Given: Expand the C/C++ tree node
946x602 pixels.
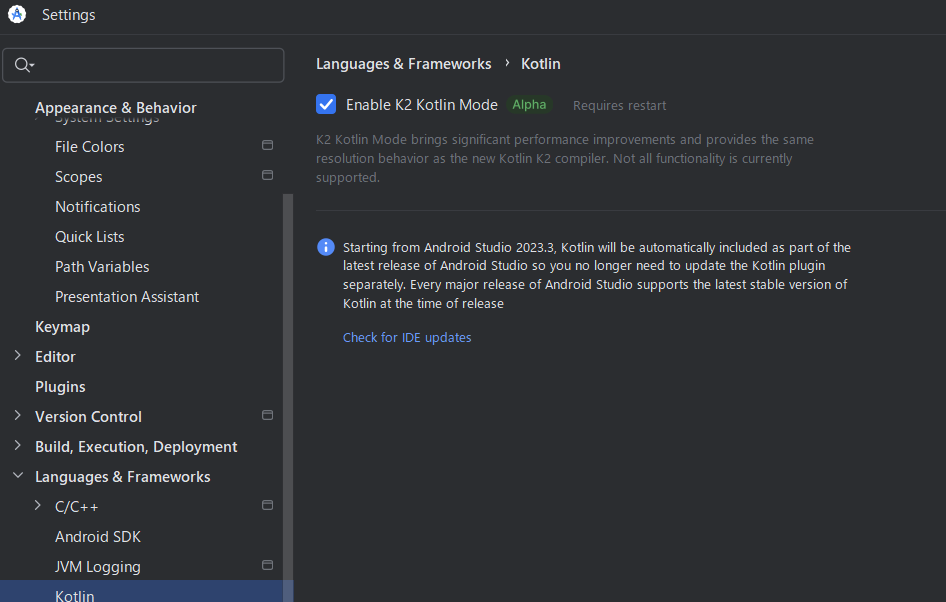Looking at the screenshot, I should pos(38,506).
